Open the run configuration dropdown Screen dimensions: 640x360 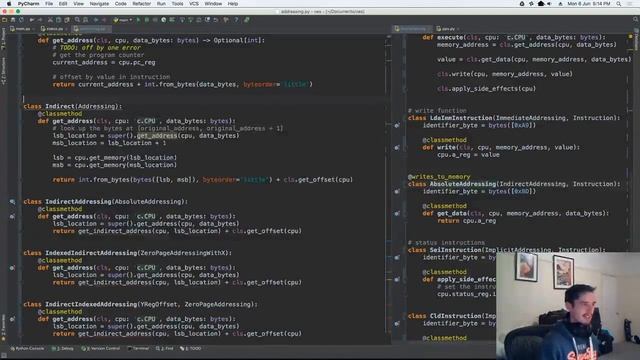click(123, 20)
